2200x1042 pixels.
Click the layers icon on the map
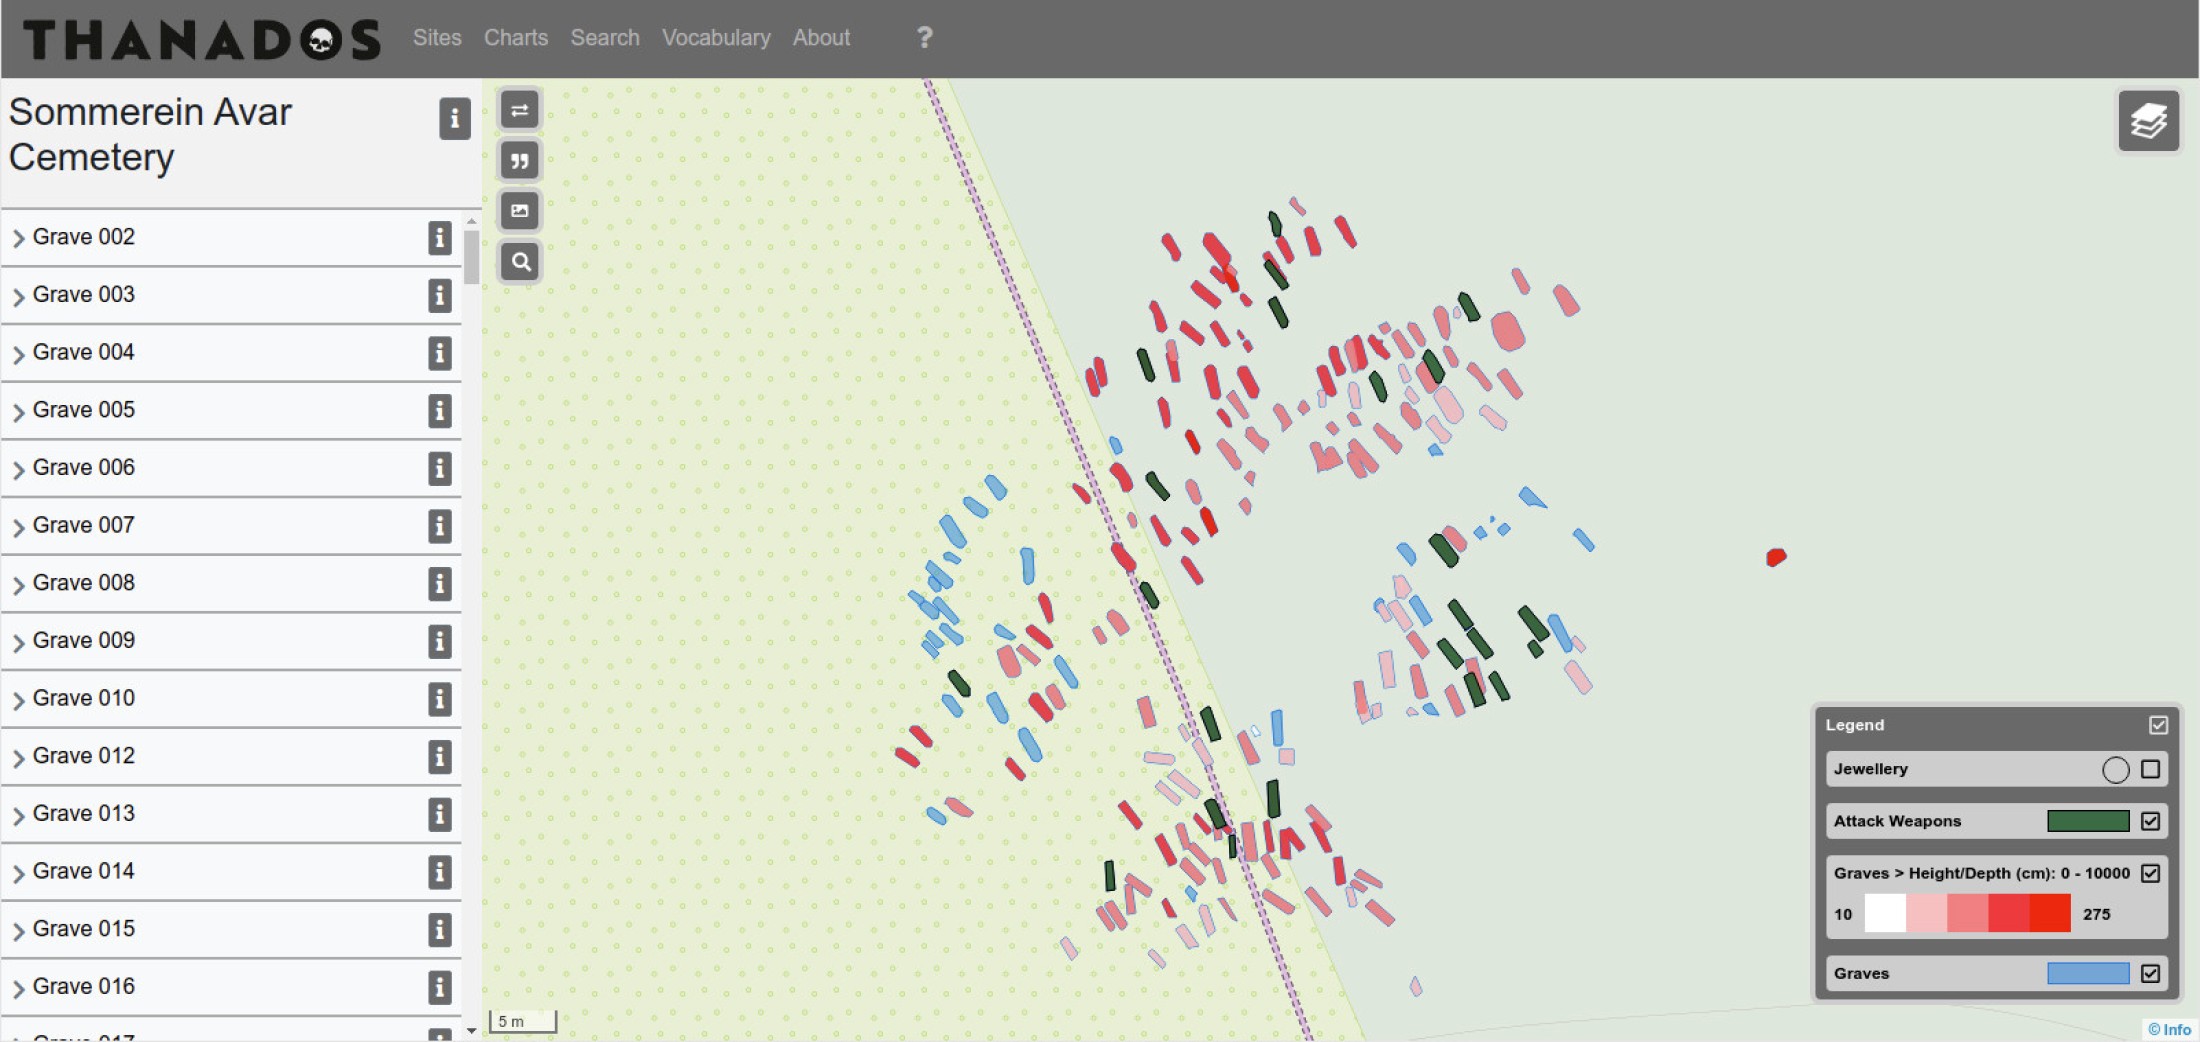(2147, 121)
